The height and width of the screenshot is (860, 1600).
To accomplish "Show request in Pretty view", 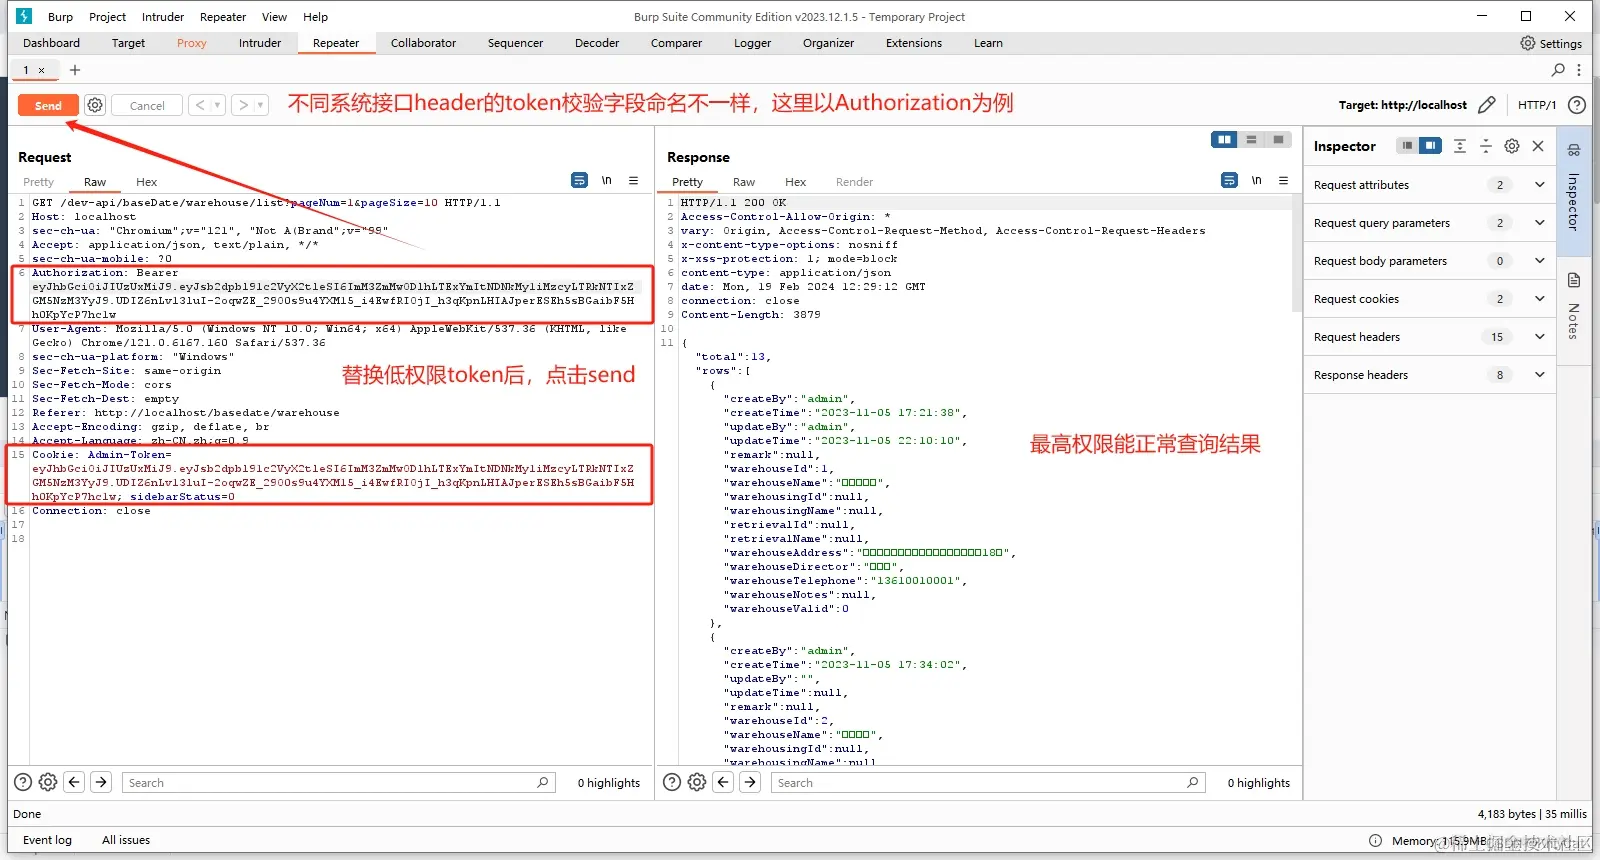I will pos(38,182).
